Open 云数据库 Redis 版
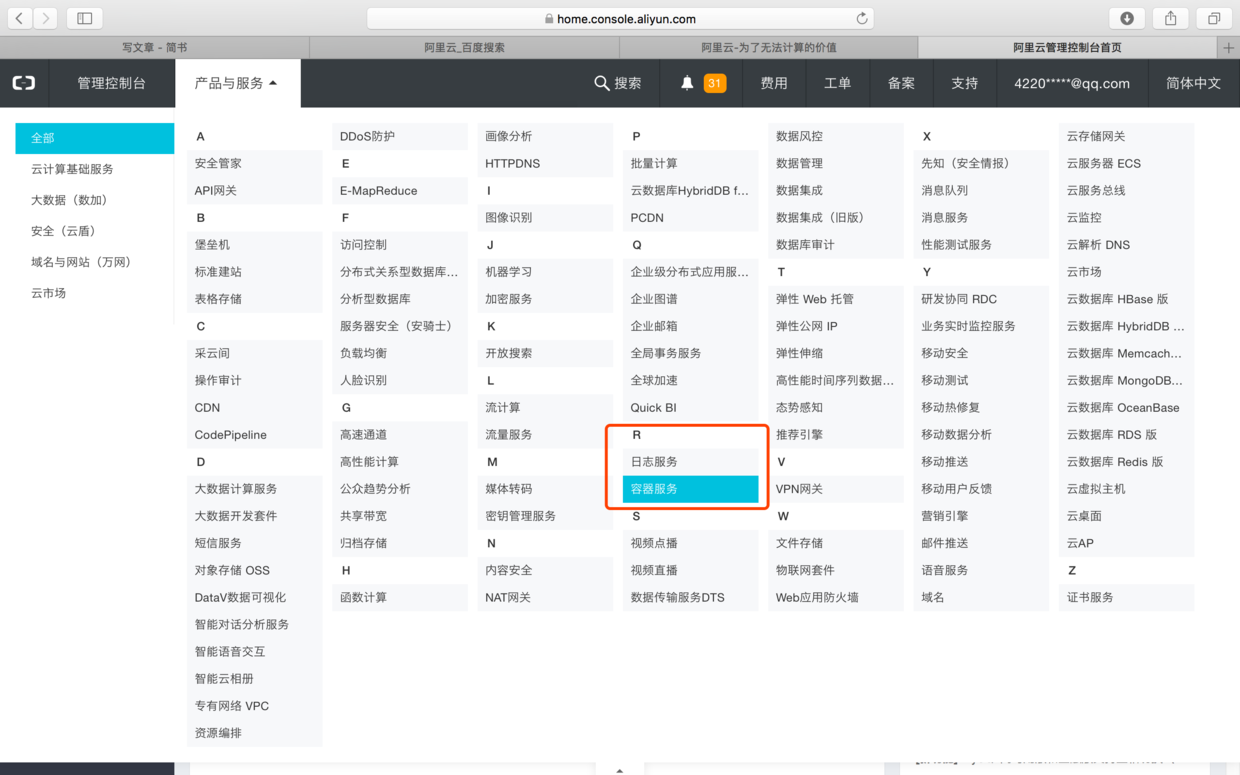This screenshot has height=775, width=1240. coord(1126,462)
